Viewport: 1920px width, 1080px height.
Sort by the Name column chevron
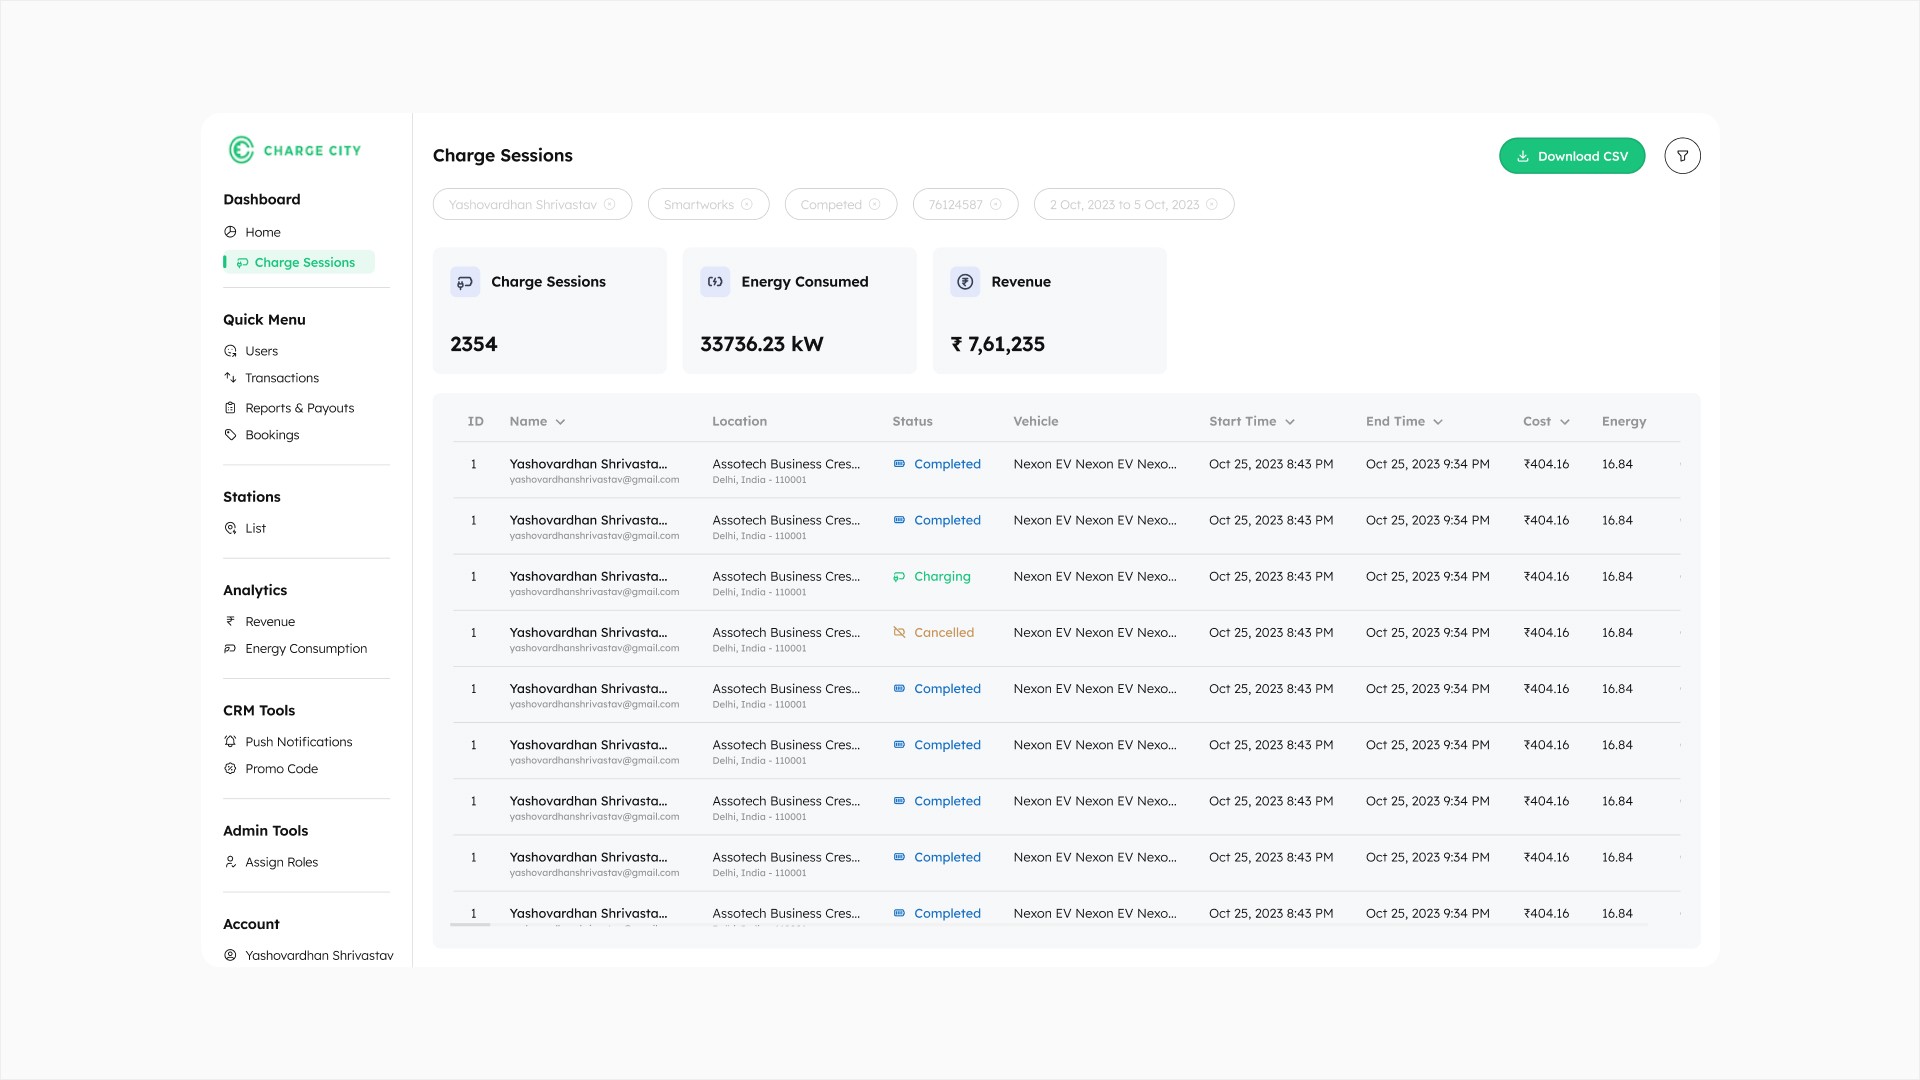[561, 422]
